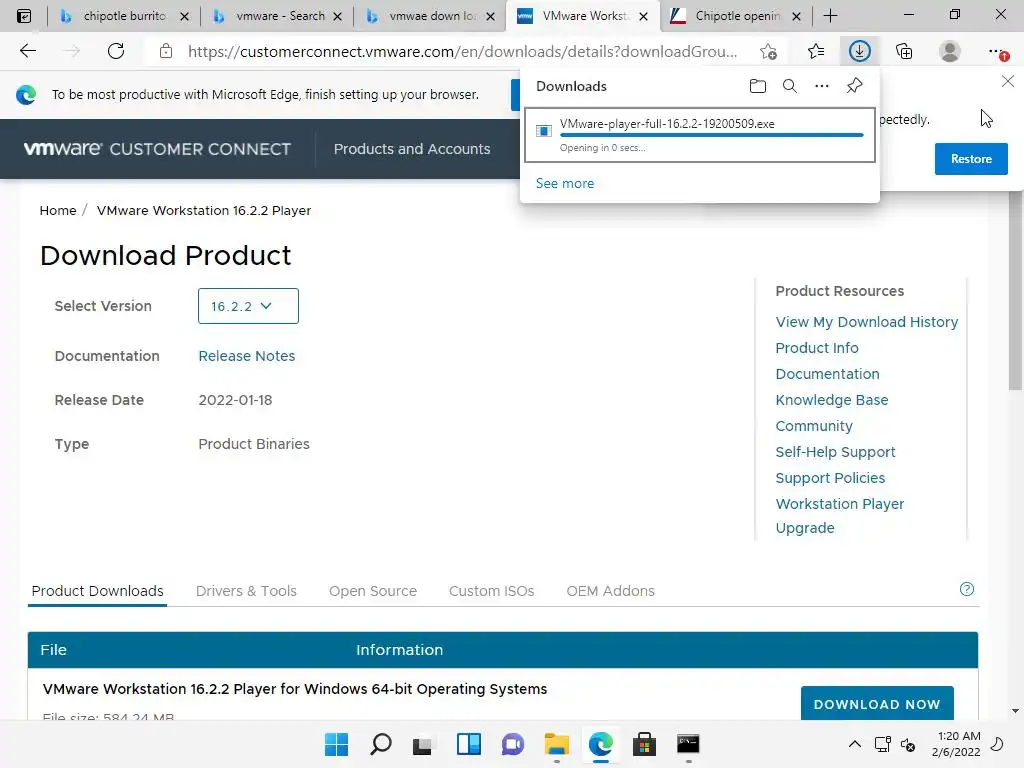
Task: Open Widgets from taskbar
Action: [468, 744]
